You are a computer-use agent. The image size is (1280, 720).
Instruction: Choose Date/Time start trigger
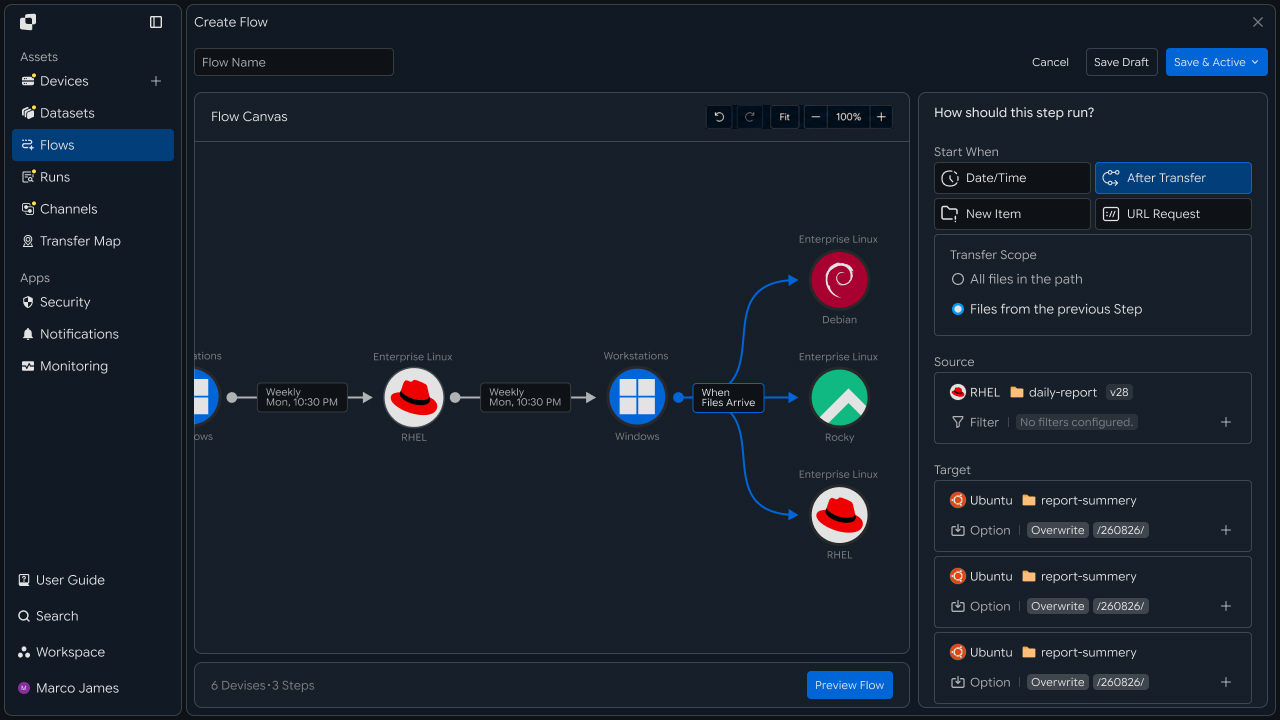[1012, 178]
